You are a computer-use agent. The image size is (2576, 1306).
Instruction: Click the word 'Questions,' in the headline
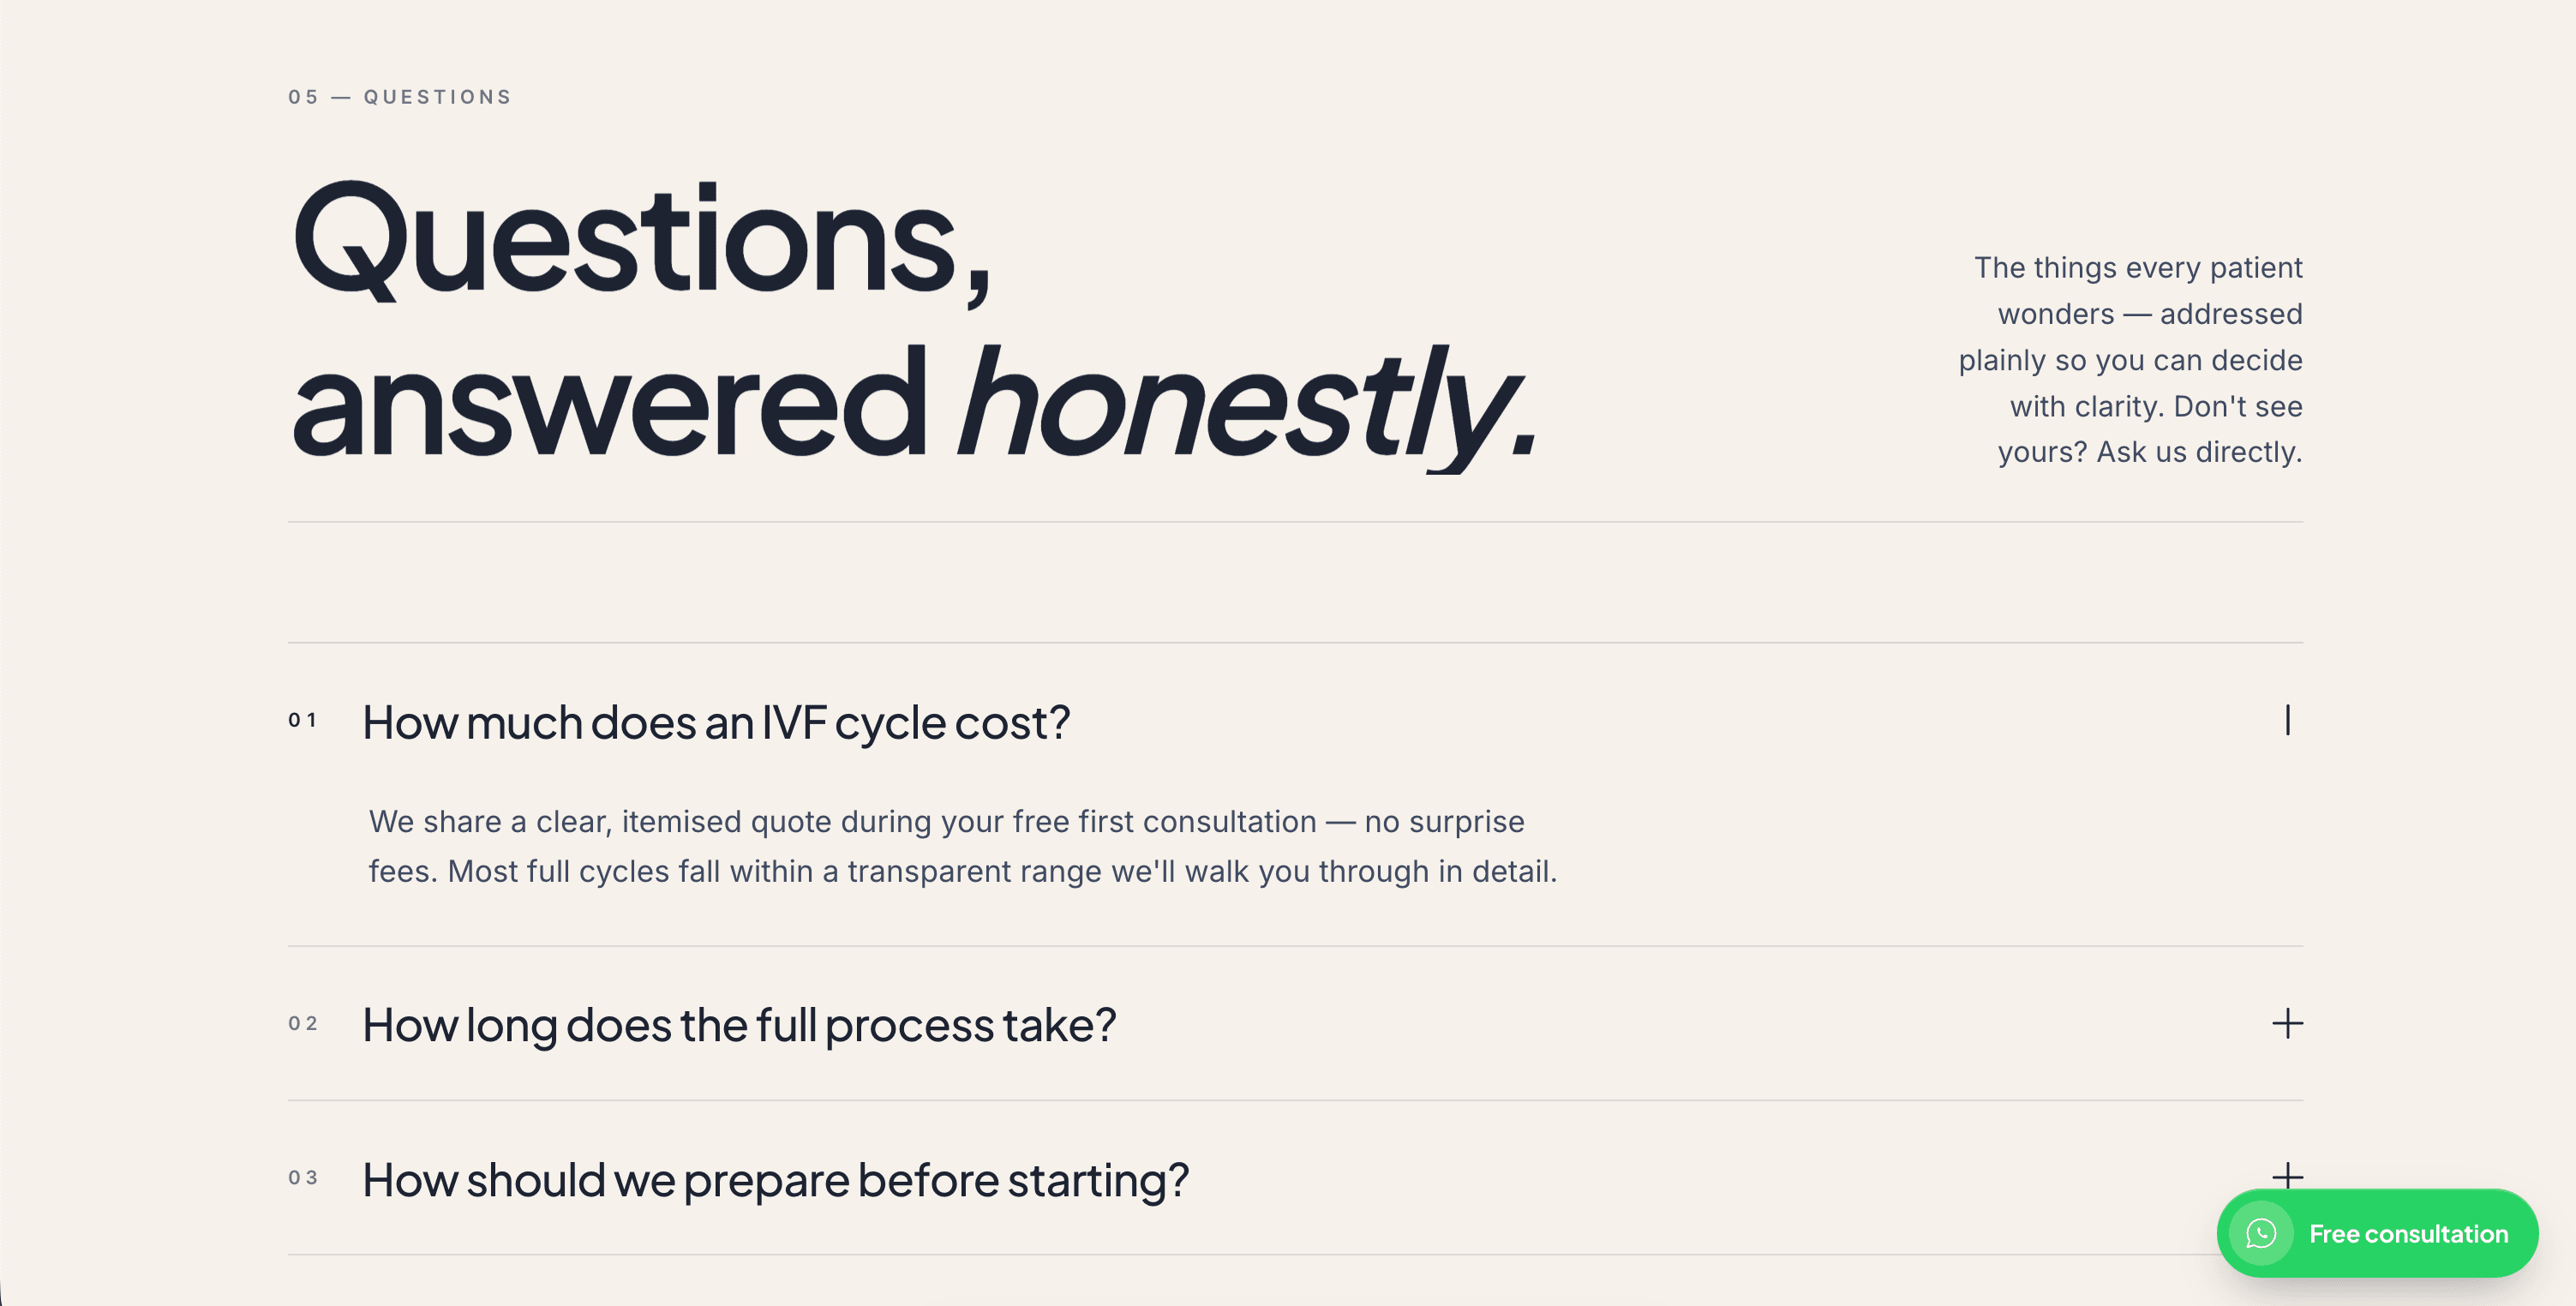click(x=642, y=242)
